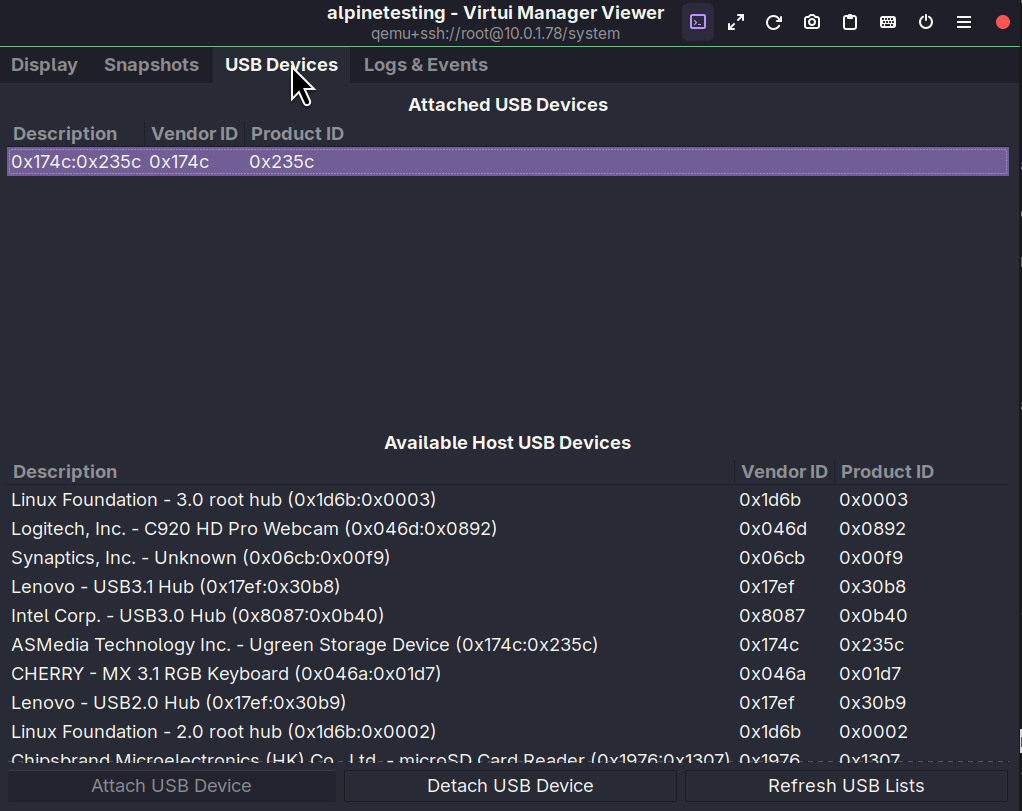Switch to the Display tab
This screenshot has width=1022, height=811.
[44, 64]
